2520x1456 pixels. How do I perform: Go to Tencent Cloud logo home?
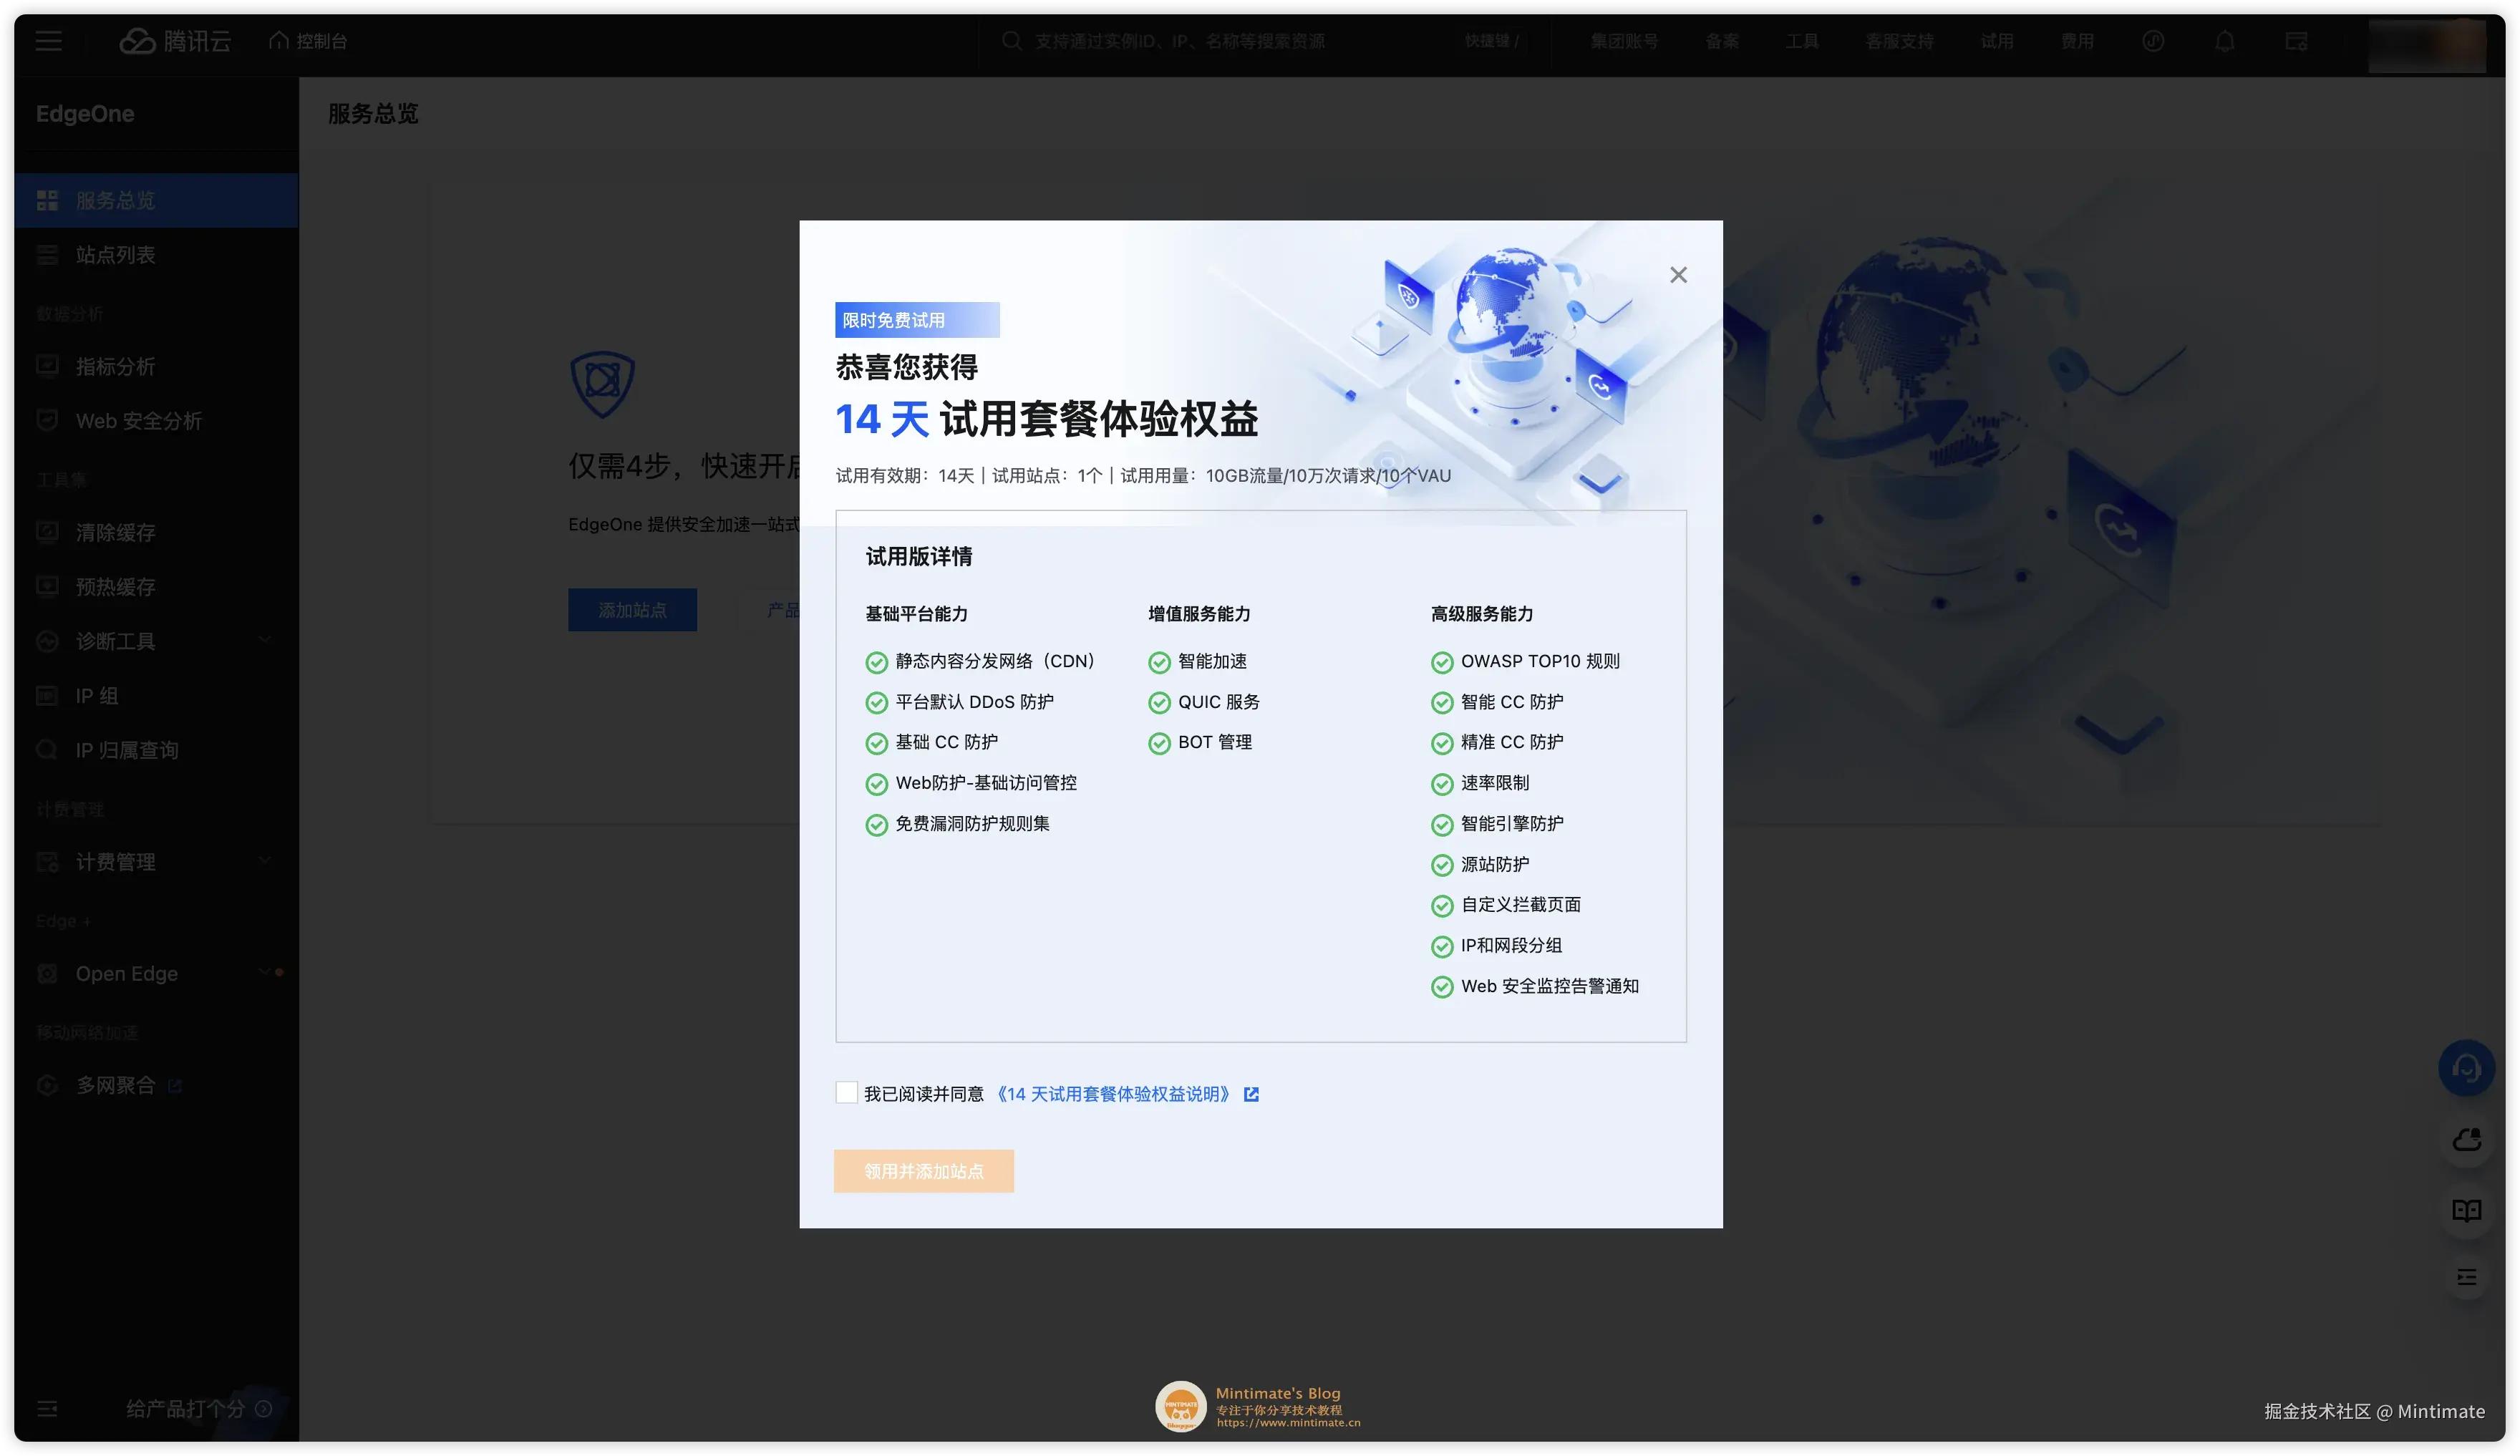click(175, 41)
